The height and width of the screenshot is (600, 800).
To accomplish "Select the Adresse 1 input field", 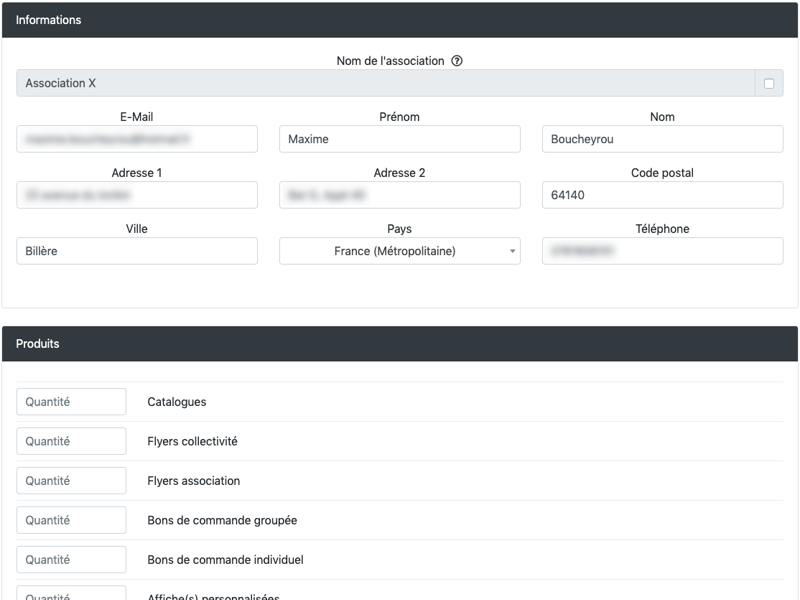I will [x=137, y=195].
